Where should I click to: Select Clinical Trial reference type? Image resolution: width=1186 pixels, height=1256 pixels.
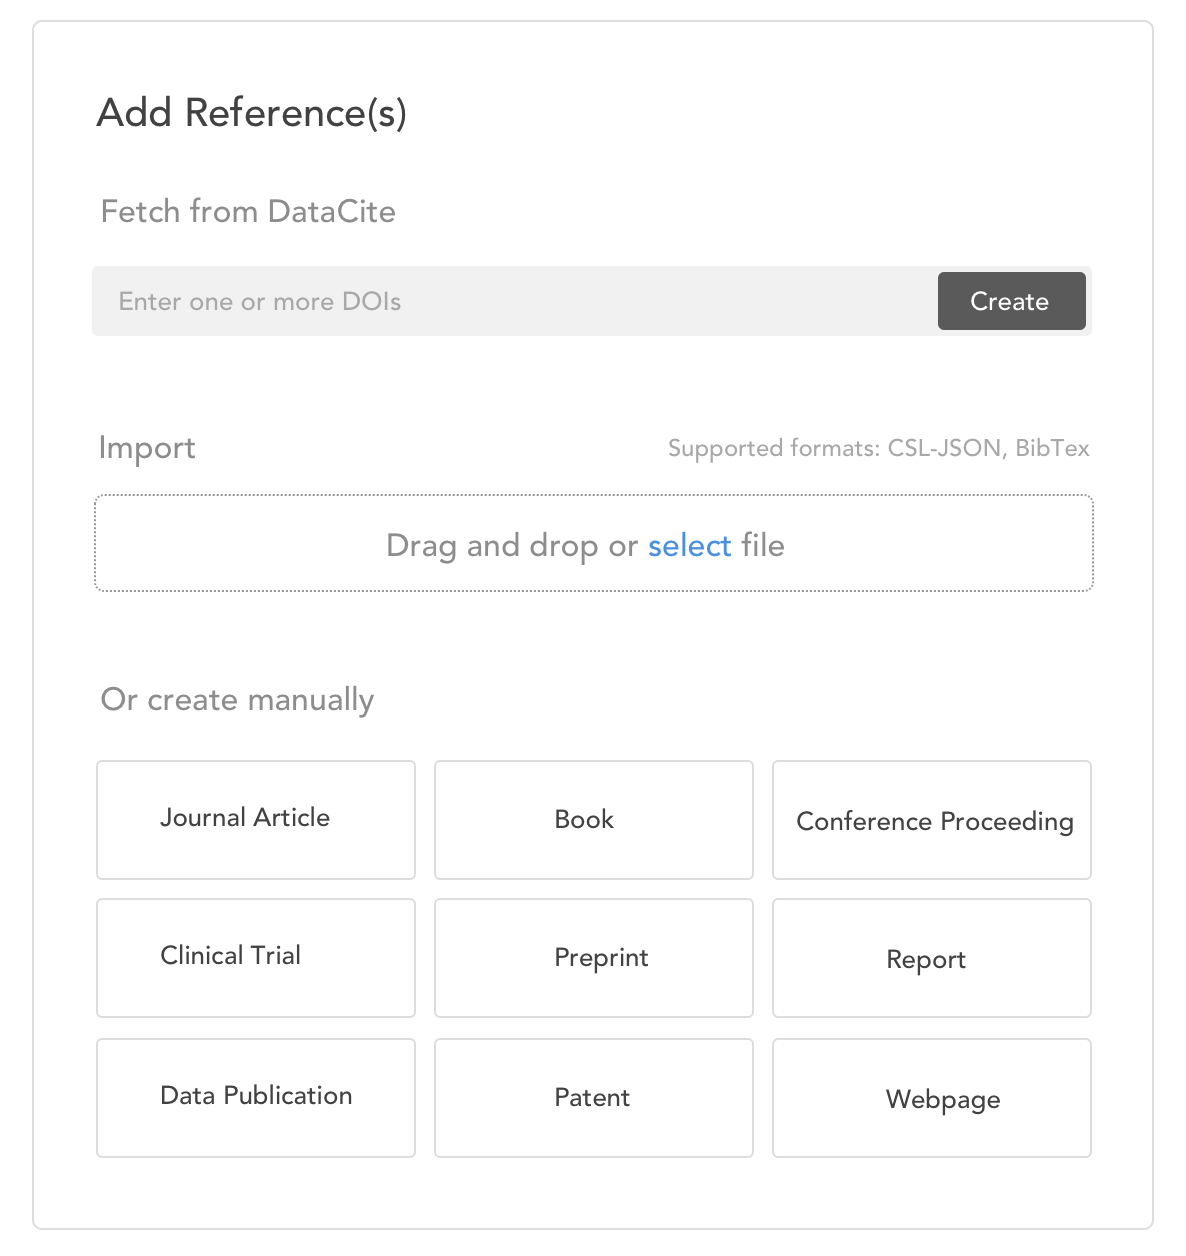coord(255,957)
